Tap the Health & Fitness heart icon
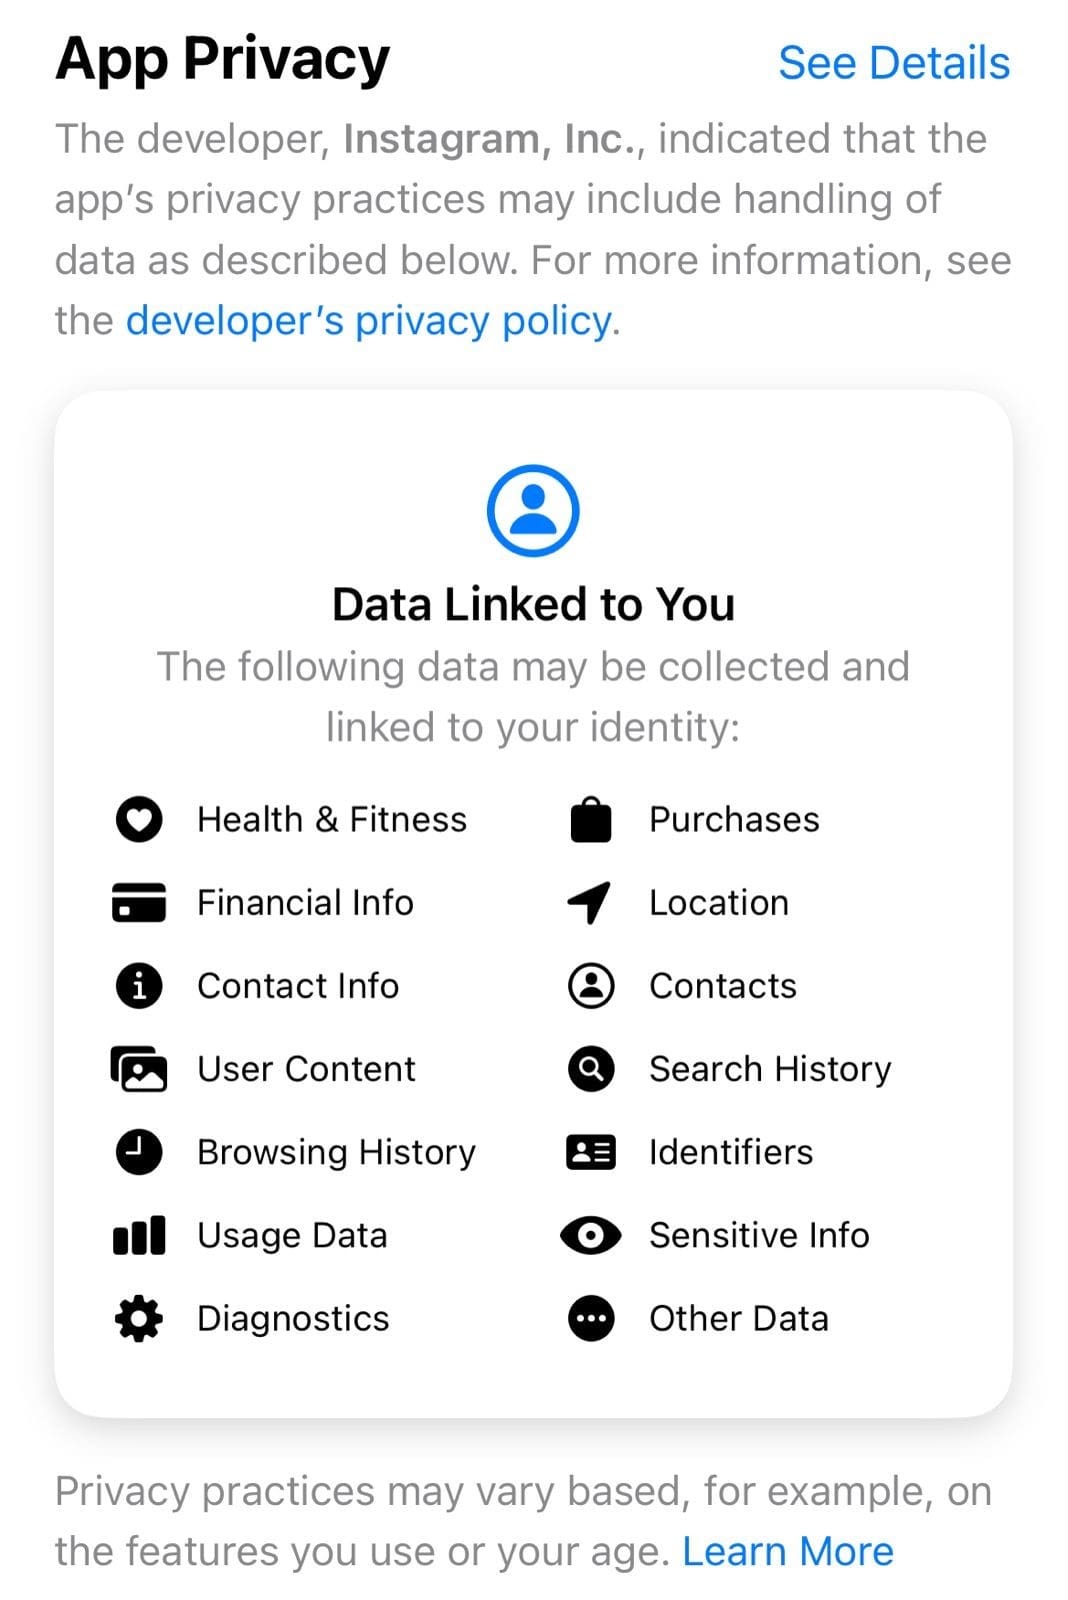Viewport: 1068px width, 1600px height. (x=139, y=820)
